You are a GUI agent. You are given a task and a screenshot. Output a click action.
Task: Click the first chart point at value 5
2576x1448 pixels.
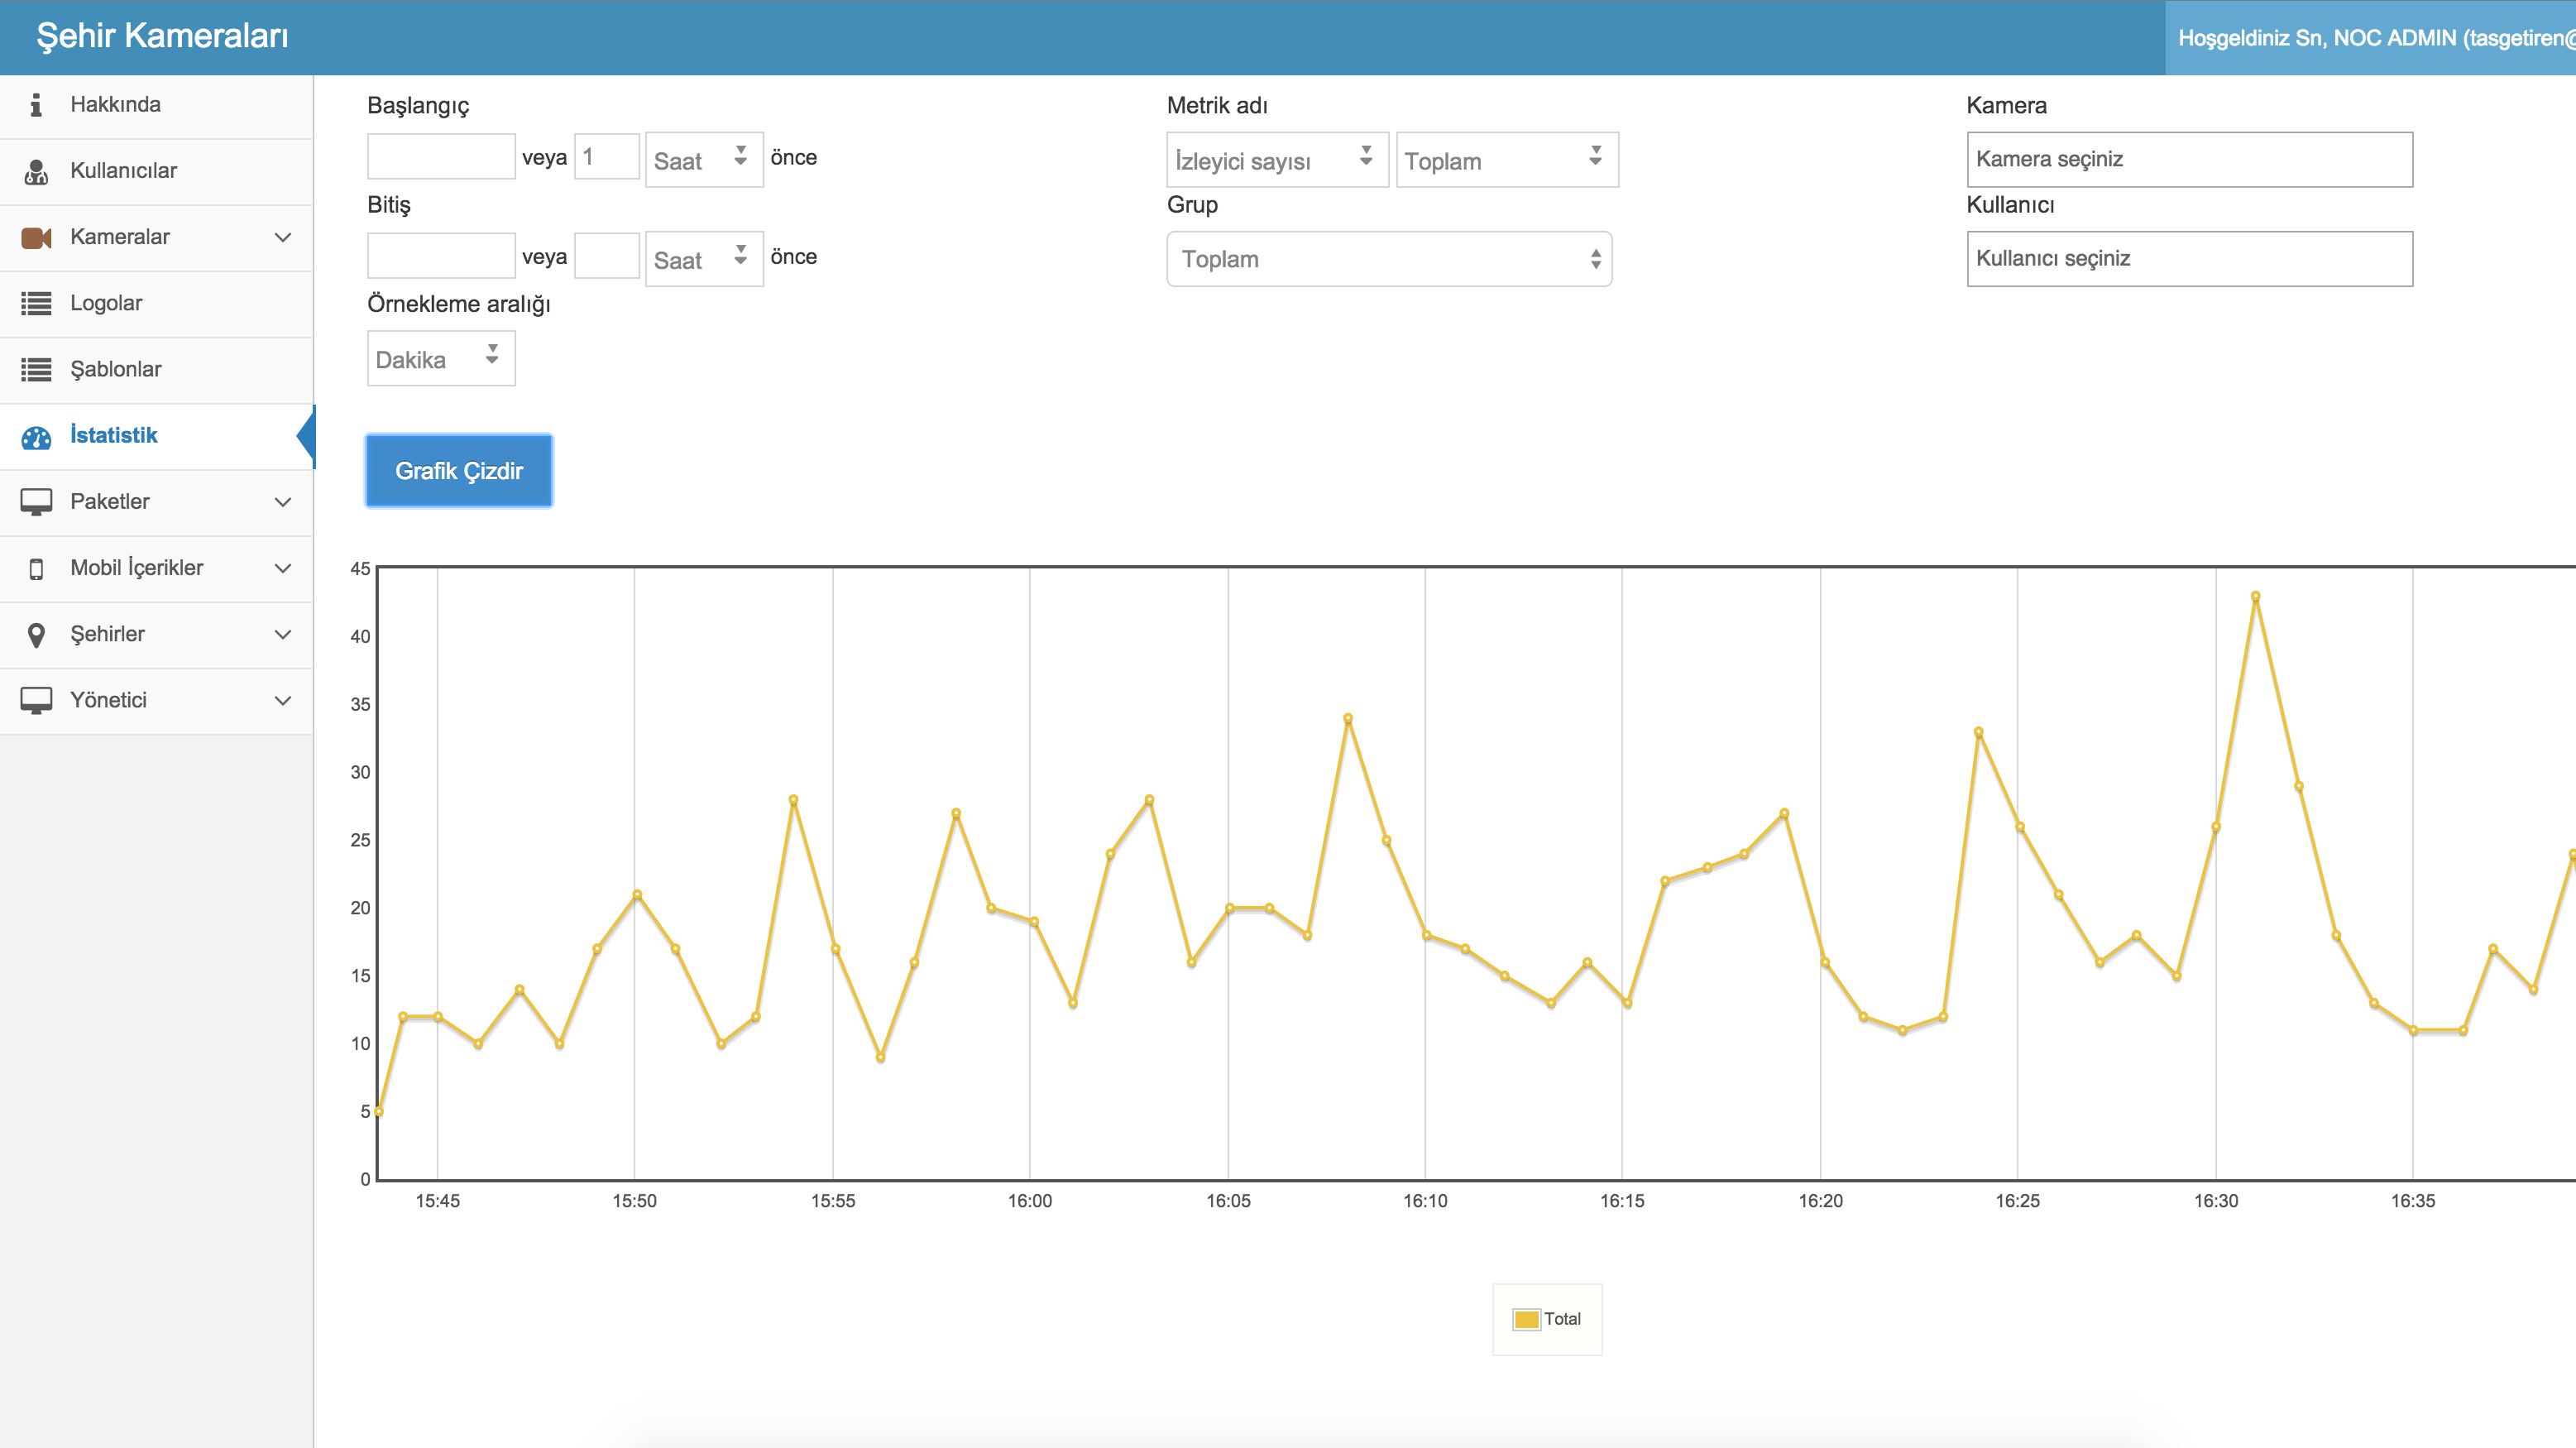[x=379, y=1112]
